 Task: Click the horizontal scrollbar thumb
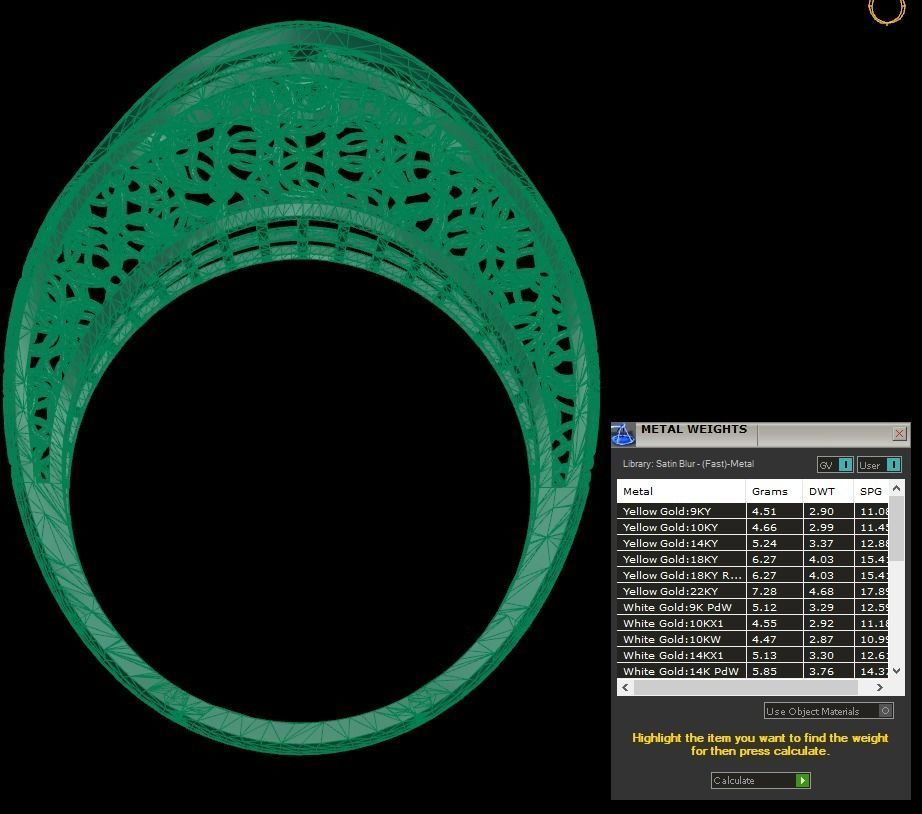[746, 687]
